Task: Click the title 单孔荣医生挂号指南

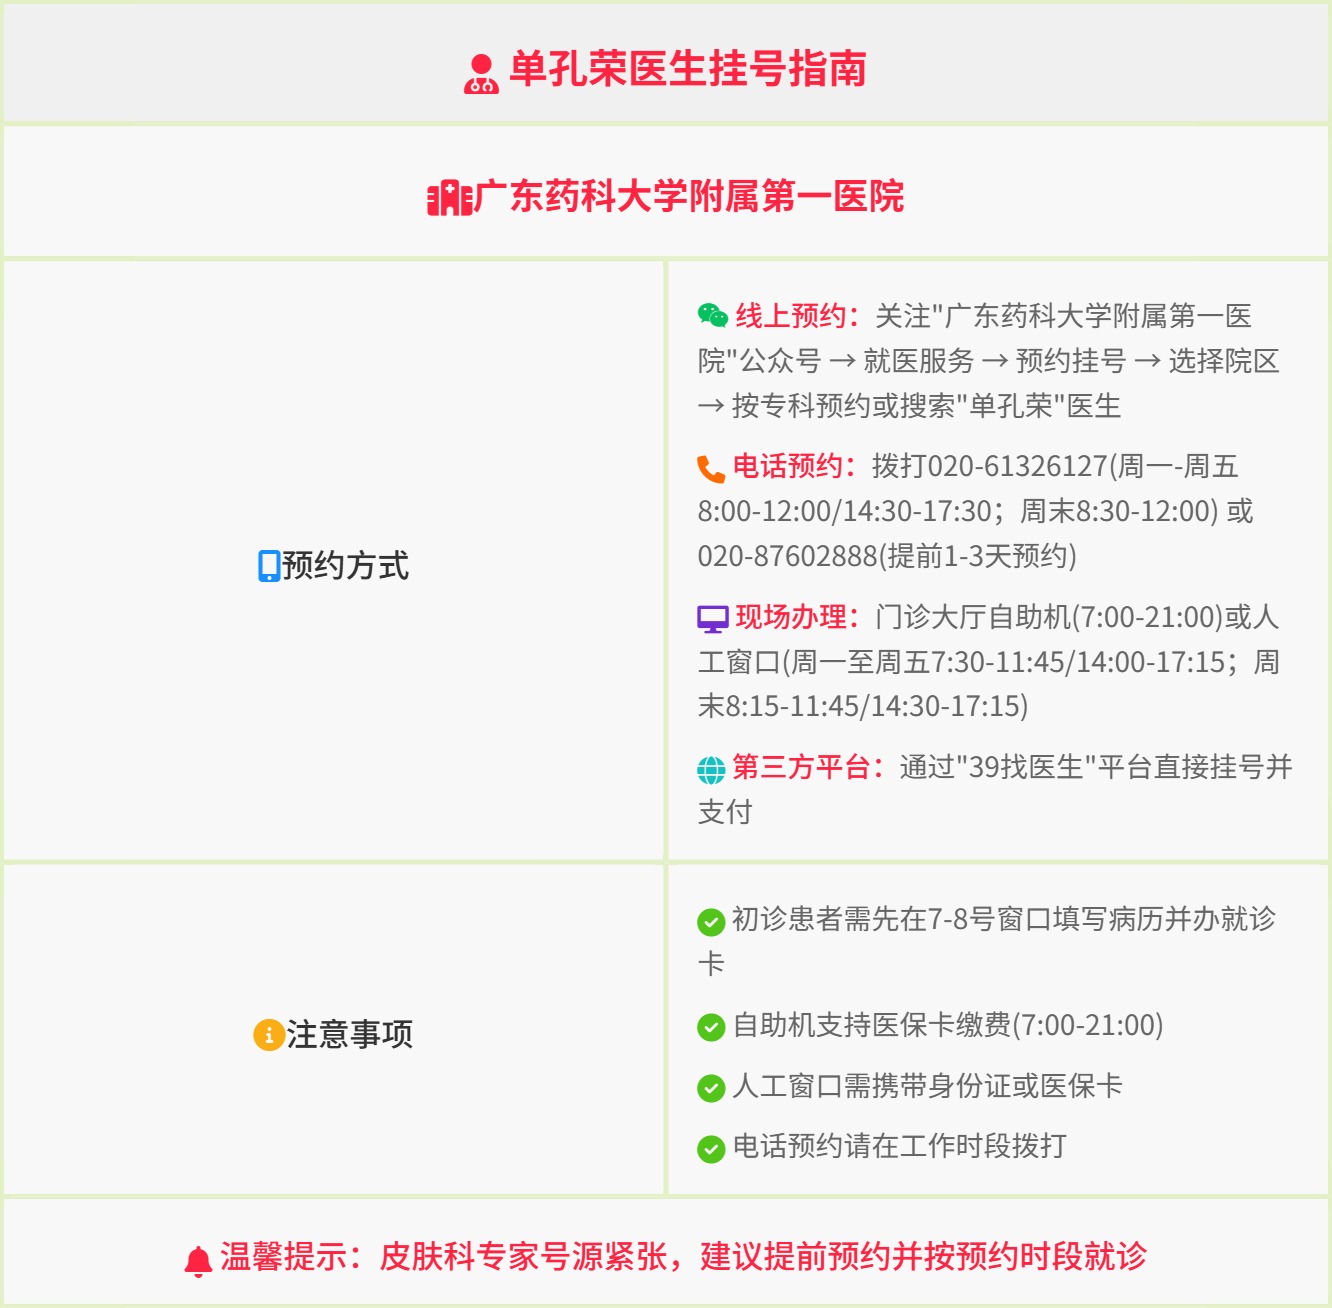Action: [688, 69]
